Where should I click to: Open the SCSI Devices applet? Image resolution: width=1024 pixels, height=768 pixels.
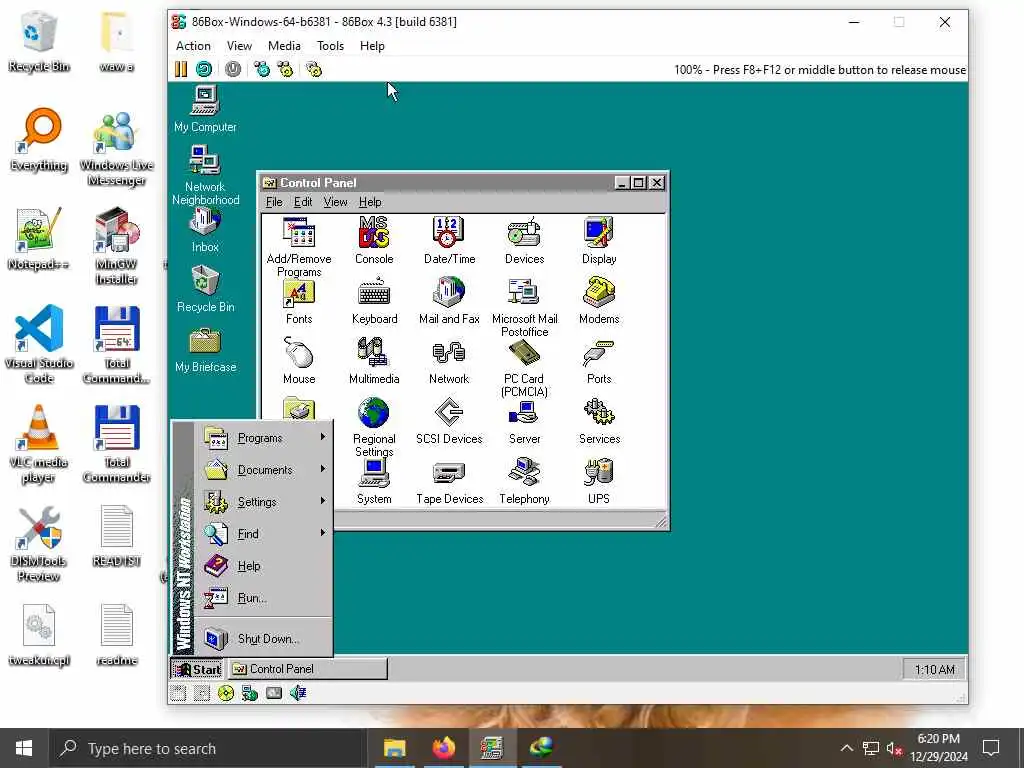coord(449,421)
